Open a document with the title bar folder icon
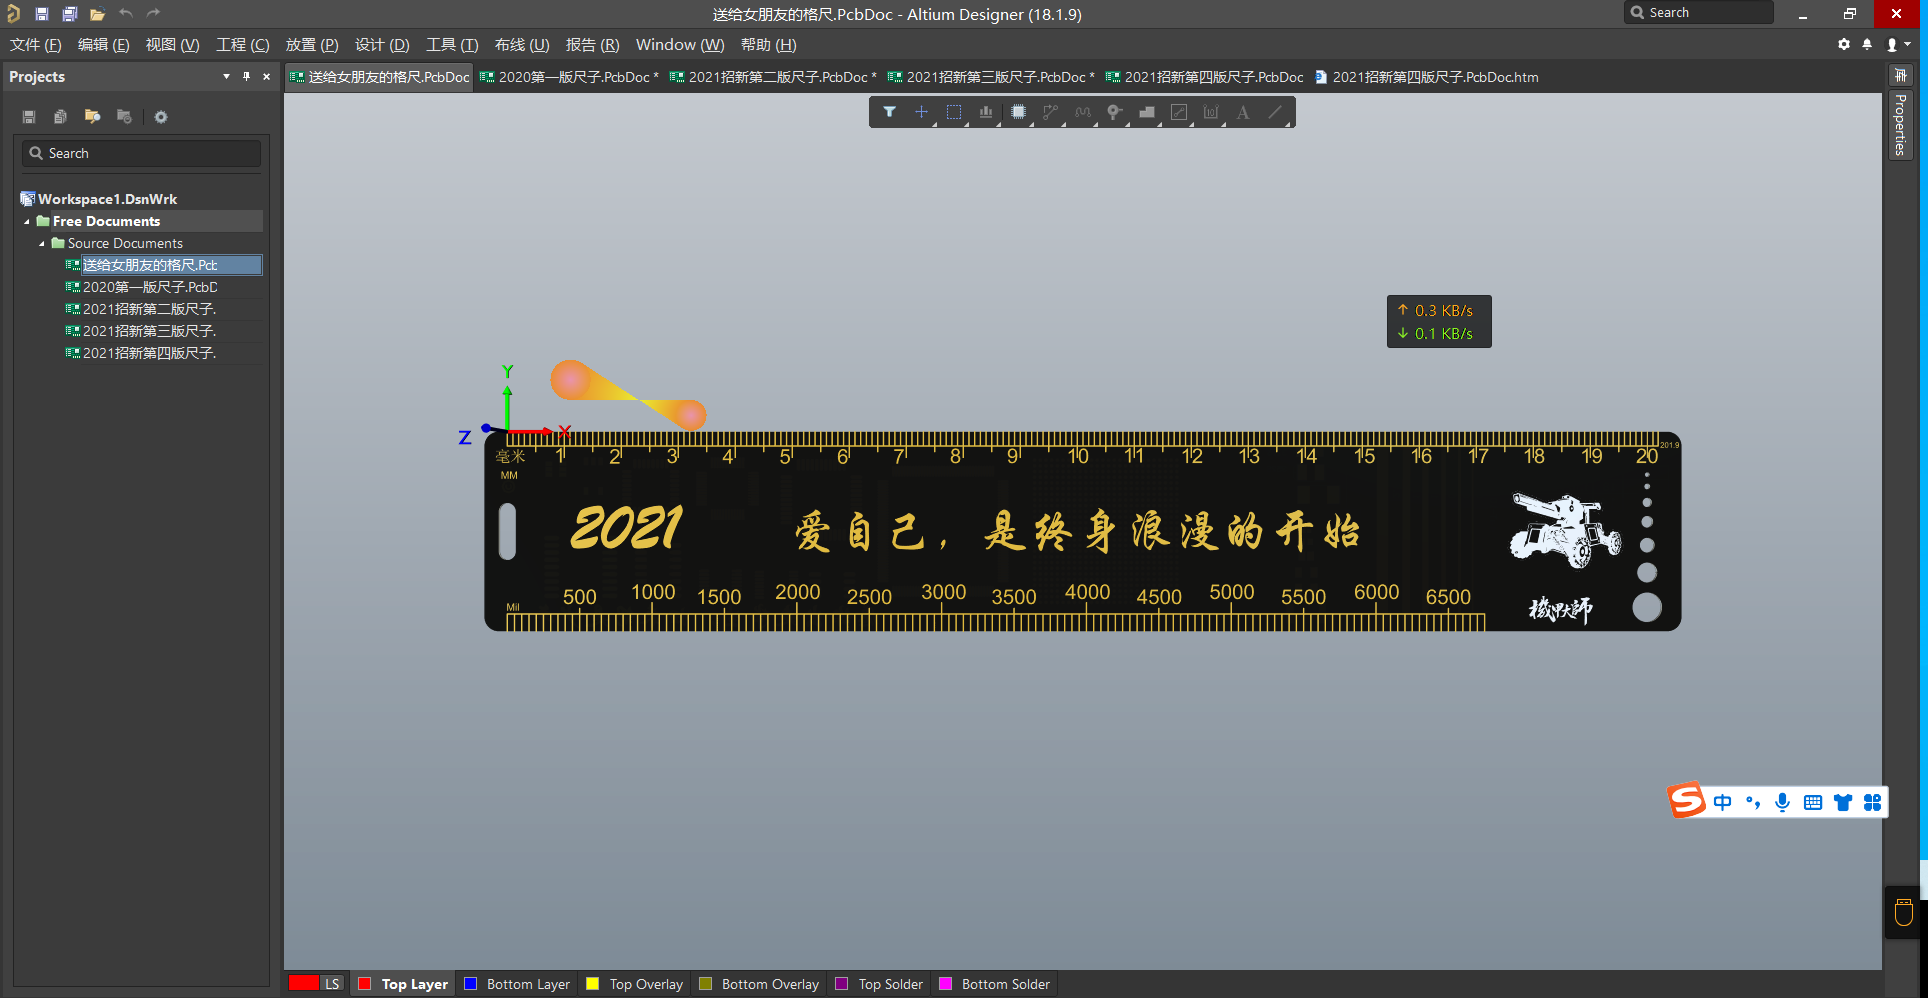 pos(97,14)
